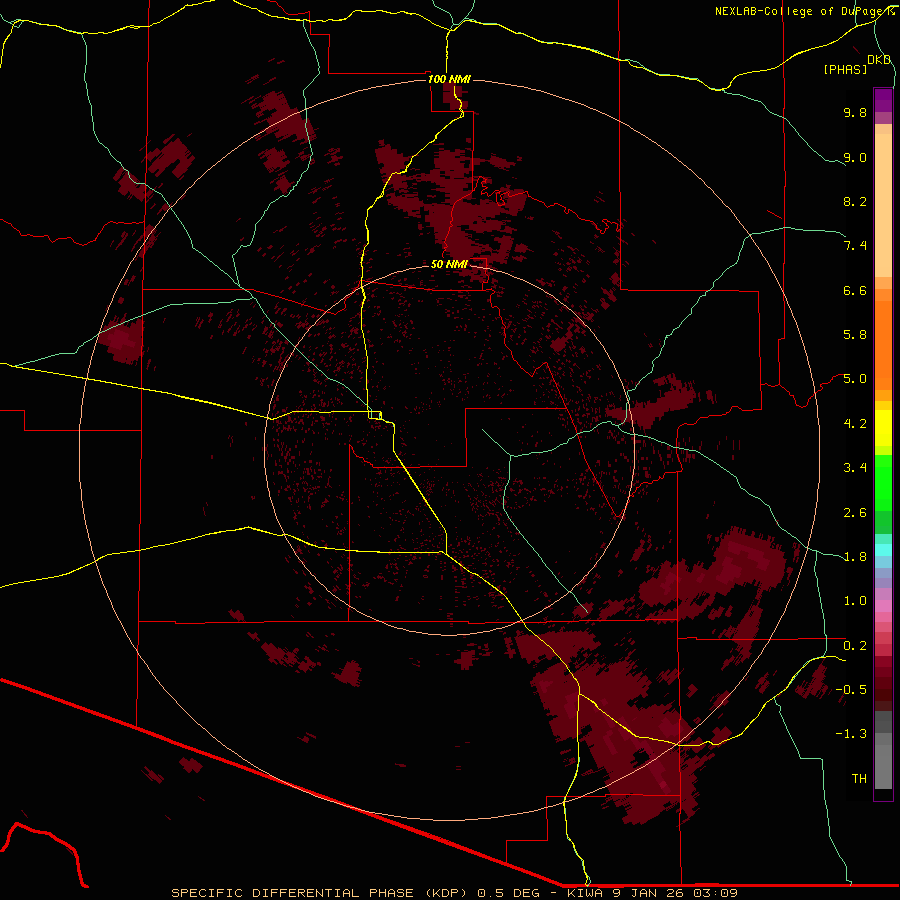The height and width of the screenshot is (900, 900).
Task: Select the 8.2 value on the color scale
Action: pyautogui.click(x=855, y=201)
